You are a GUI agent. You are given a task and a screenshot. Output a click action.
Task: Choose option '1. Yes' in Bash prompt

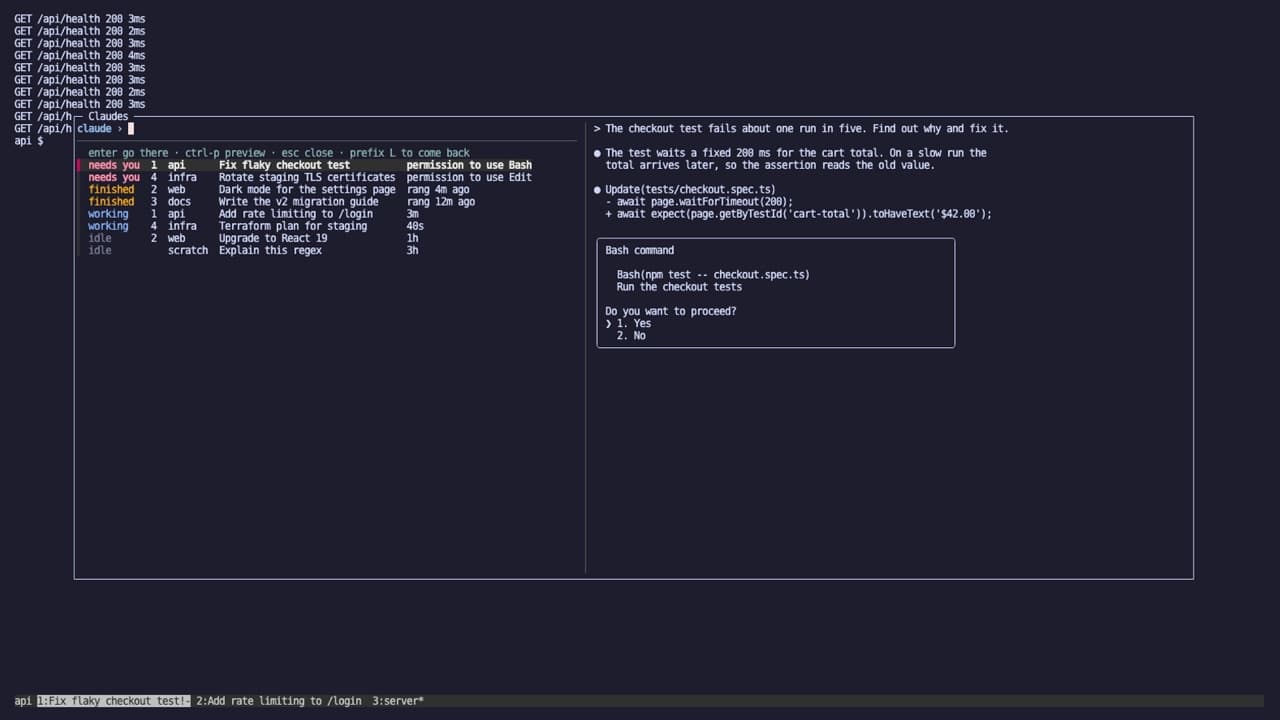click(x=628, y=323)
